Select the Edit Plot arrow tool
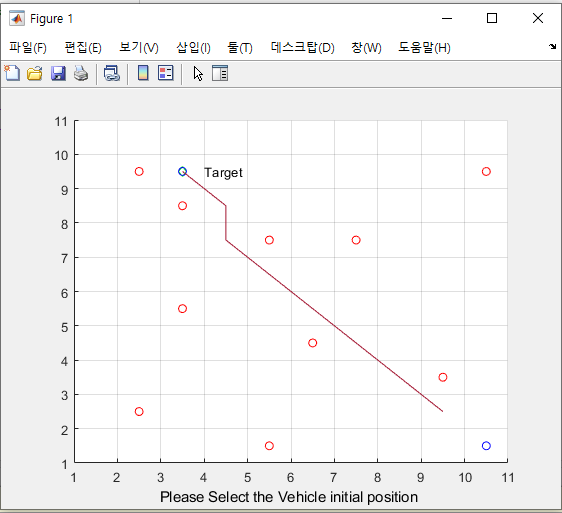 pos(198,73)
